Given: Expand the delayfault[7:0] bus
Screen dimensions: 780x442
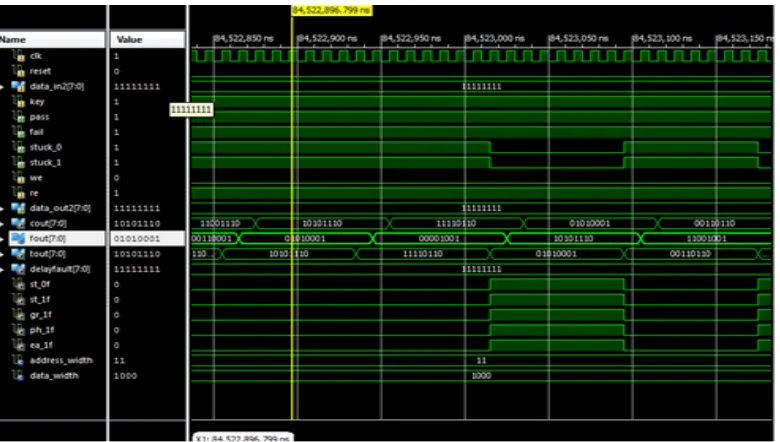Looking at the screenshot, I should click(x=2, y=269).
